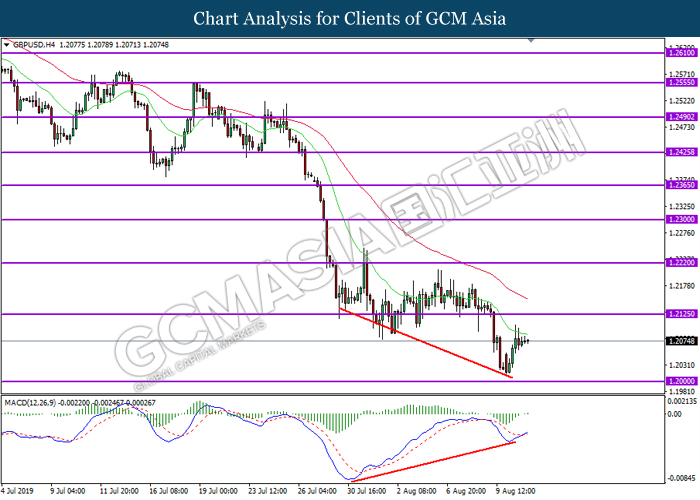Image resolution: width=700 pixels, height=500 pixels.
Task: Select the 1.25550 price level label
Action: point(681,83)
